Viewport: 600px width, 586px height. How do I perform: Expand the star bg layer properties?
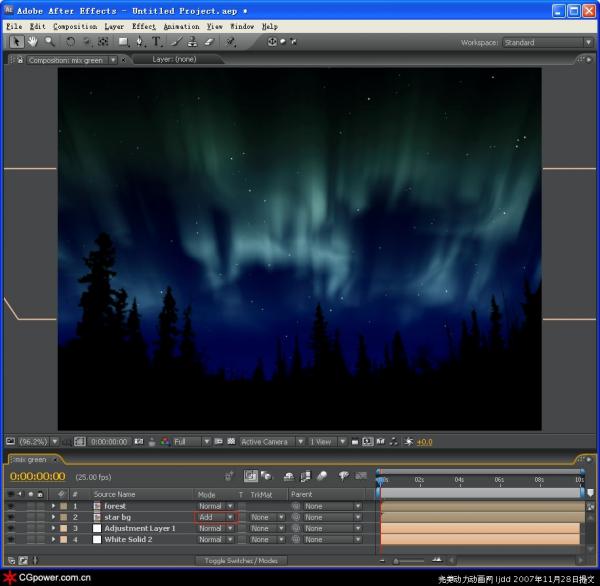(x=53, y=517)
